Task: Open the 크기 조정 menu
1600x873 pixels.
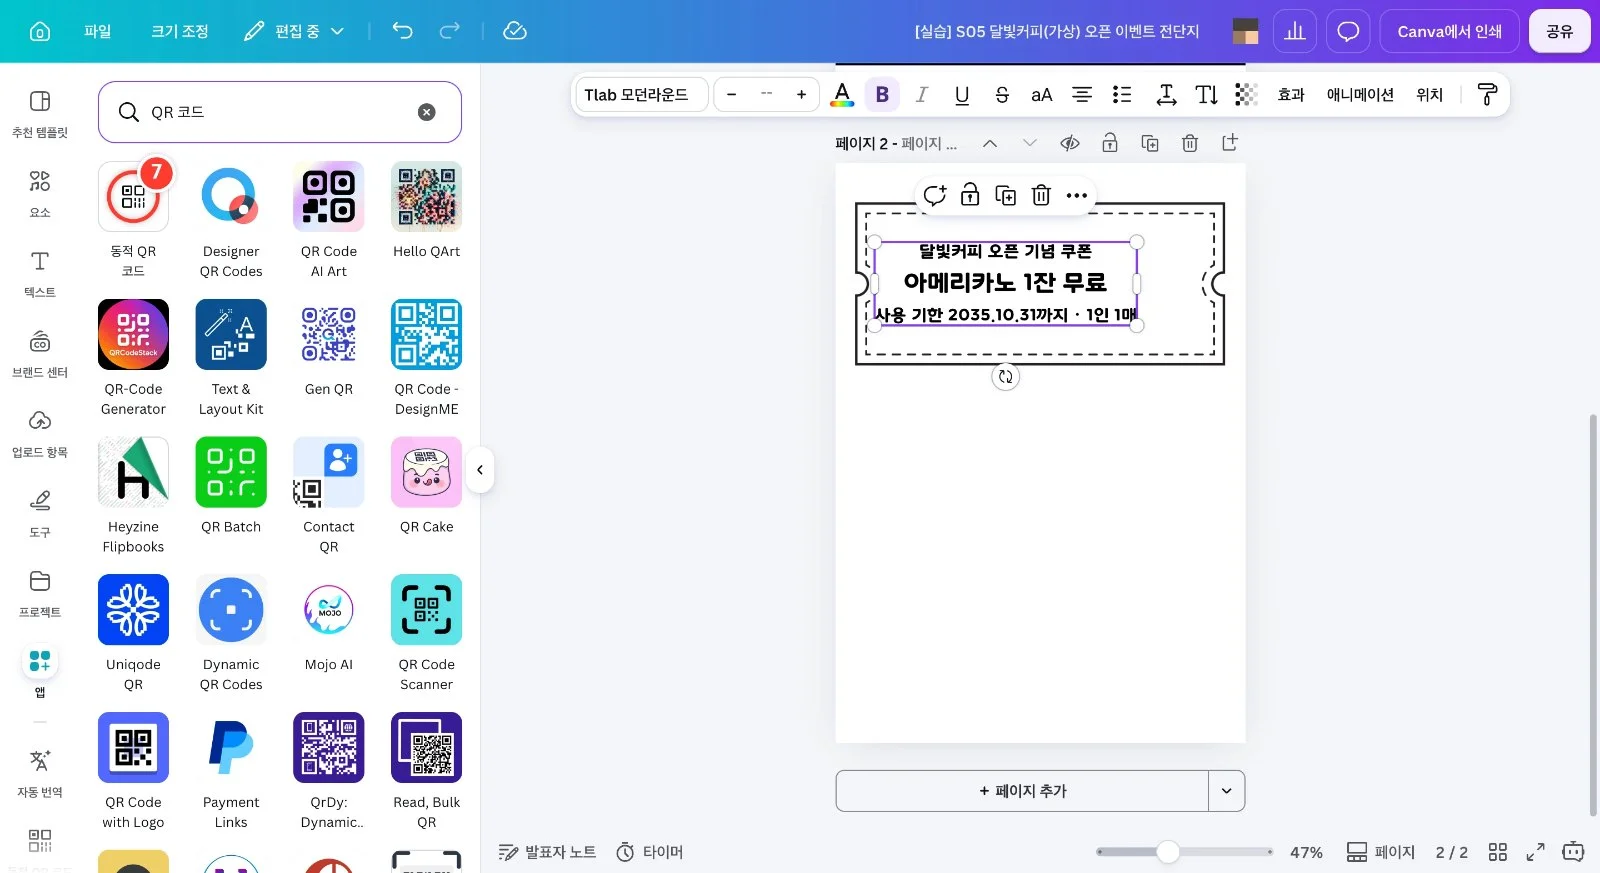Action: tap(180, 31)
